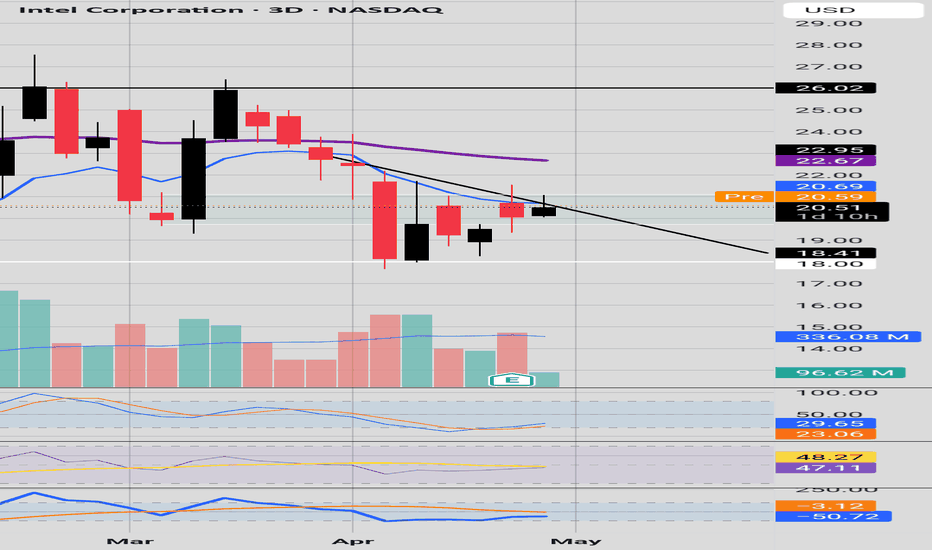Click the white 18.00 support level label
The image size is (932, 550).
[x=825, y=264]
